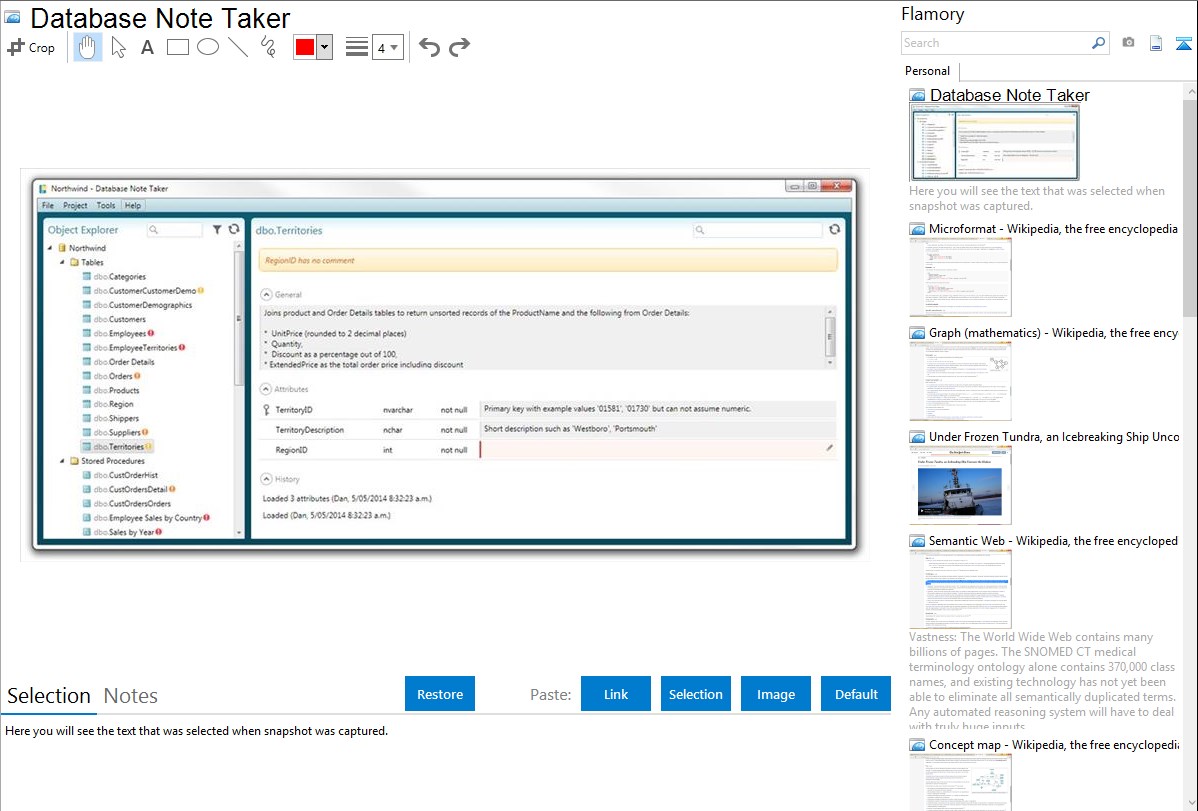Viewport: 1198px width, 811px height.
Task: Click the selected text placeholder below Selection tab
Action: tap(196, 732)
